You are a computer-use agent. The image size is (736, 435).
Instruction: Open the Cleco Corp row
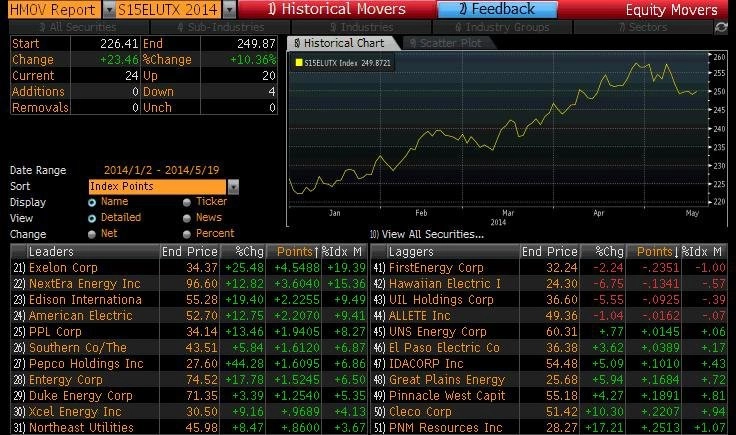point(549,411)
